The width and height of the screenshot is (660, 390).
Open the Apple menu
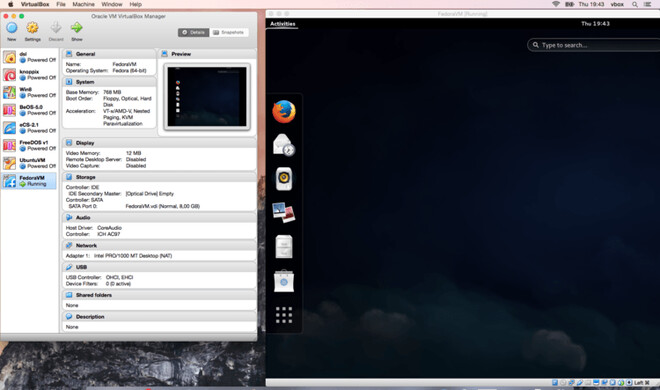click(x=10, y=4)
